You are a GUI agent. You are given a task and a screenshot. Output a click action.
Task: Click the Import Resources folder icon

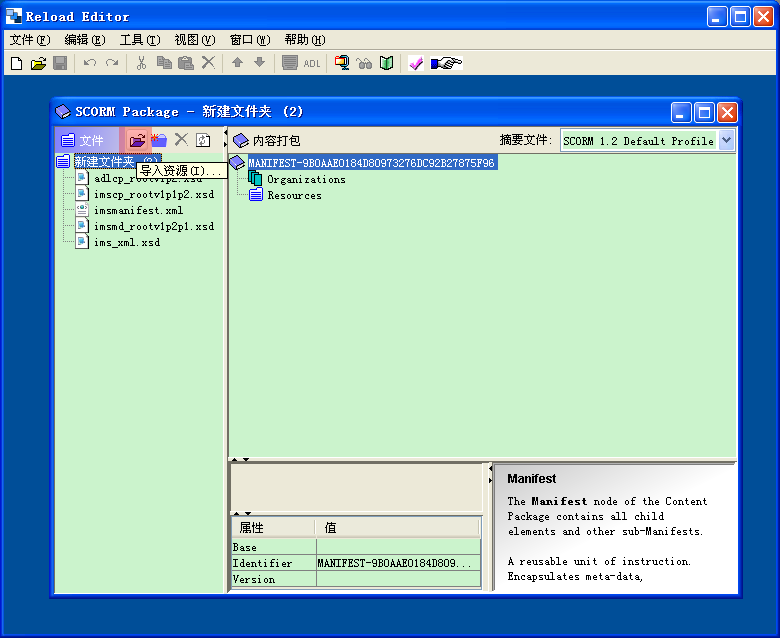137,140
